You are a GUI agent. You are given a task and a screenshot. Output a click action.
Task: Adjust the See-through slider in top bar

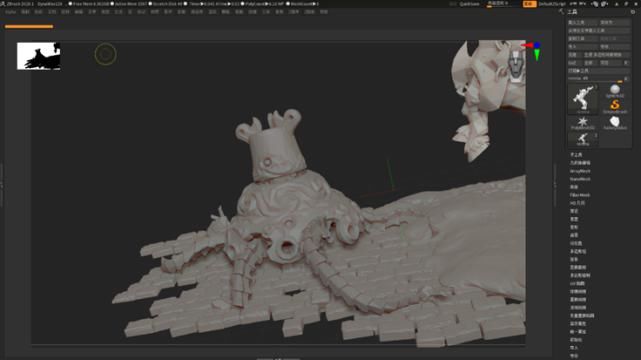(498, 4)
